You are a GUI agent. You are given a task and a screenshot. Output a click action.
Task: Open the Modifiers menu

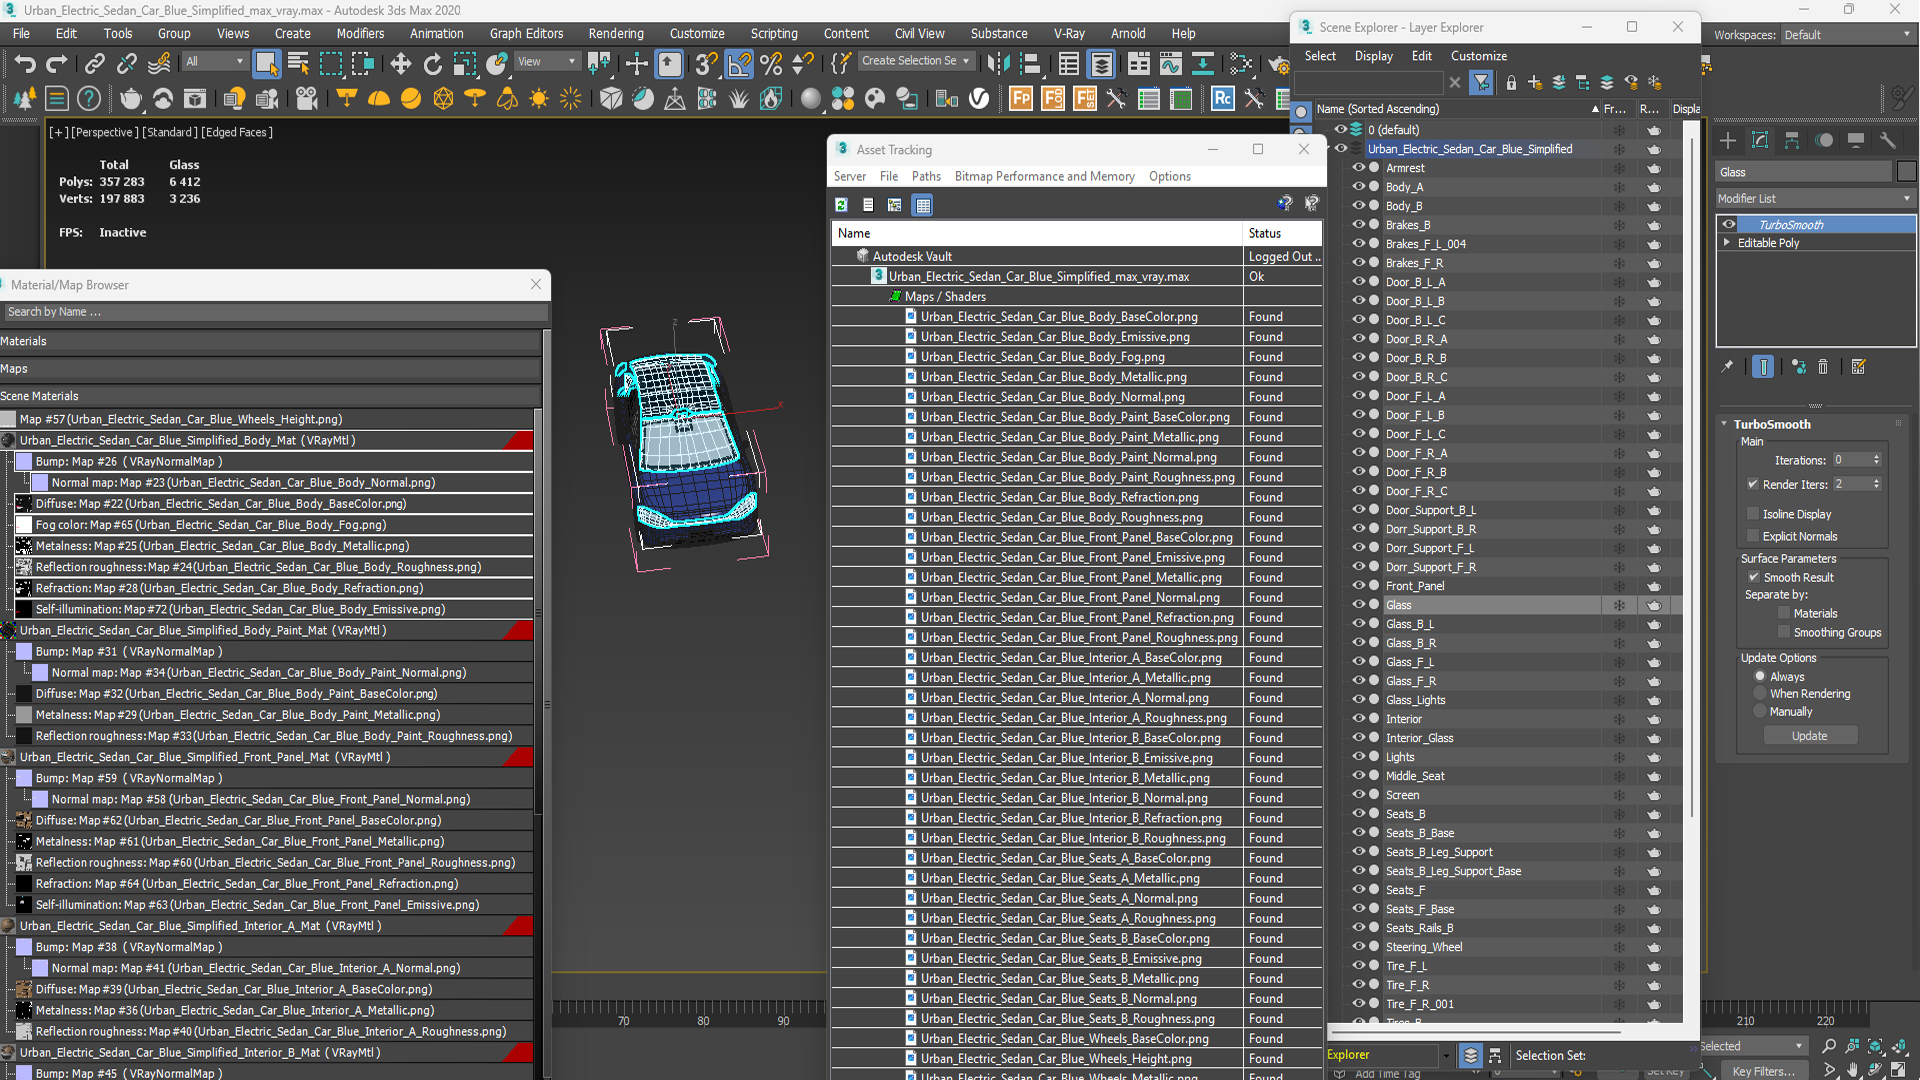[x=360, y=33]
